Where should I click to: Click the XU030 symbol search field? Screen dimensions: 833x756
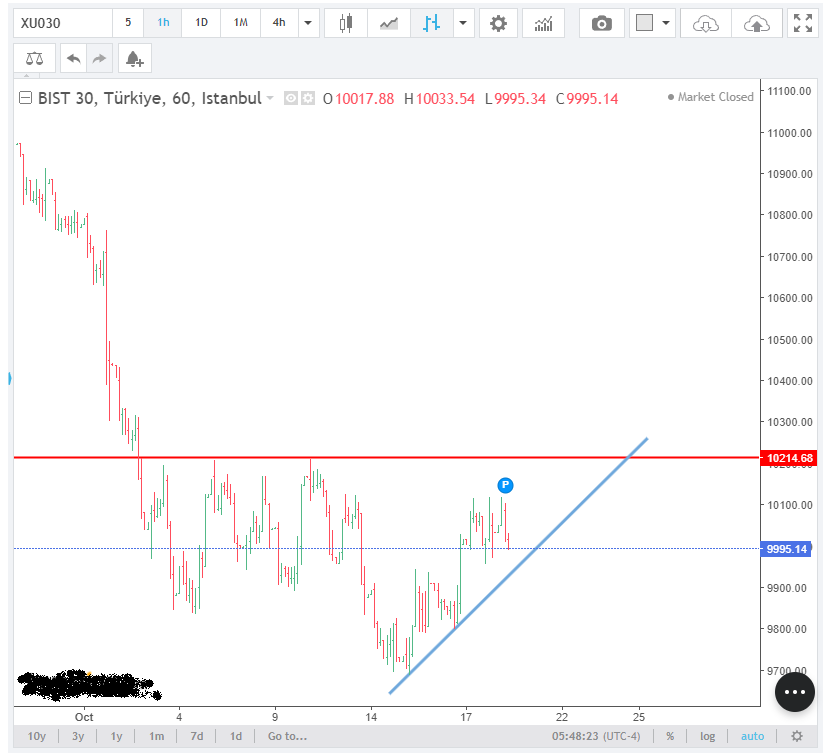click(x=60, y=22)
